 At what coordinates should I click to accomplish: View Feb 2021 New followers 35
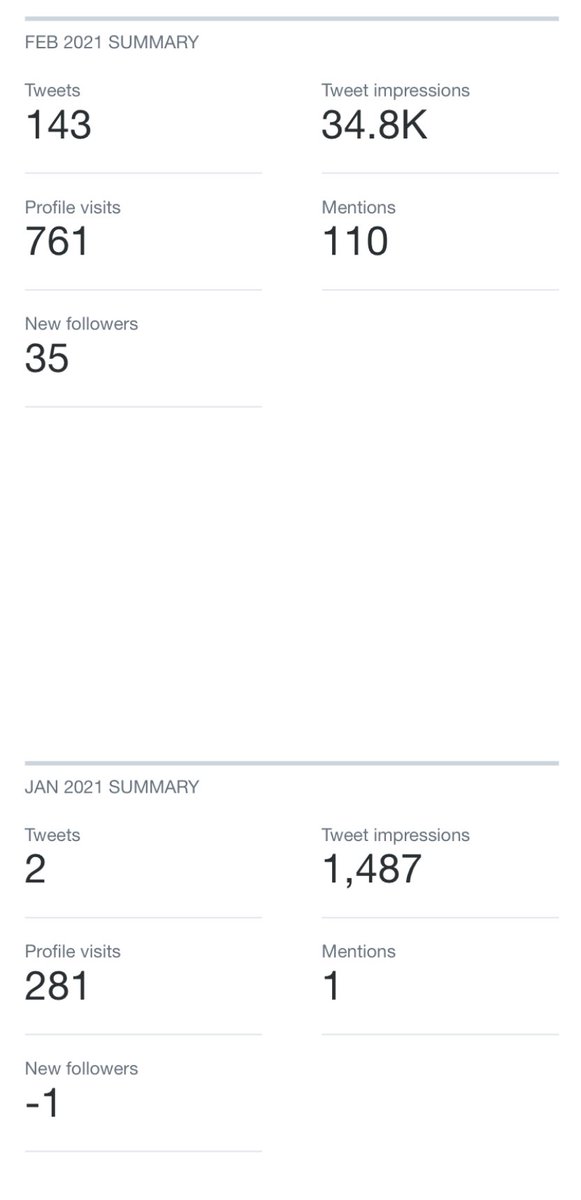[x=47, y=358]
